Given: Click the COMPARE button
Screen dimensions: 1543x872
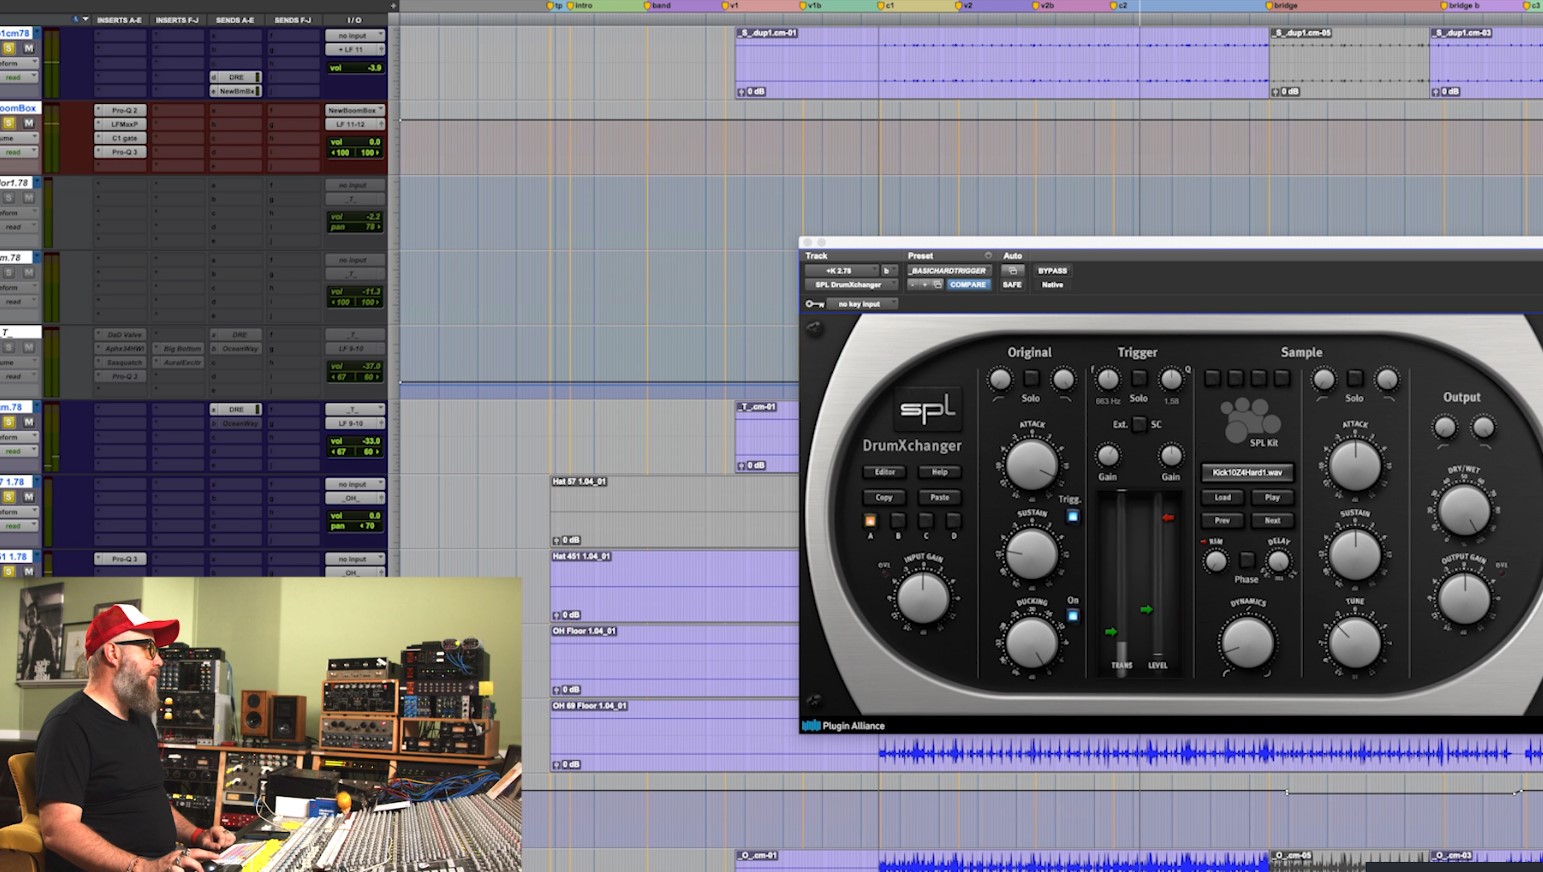Looking at the screenshot, I should pos(968,285).
